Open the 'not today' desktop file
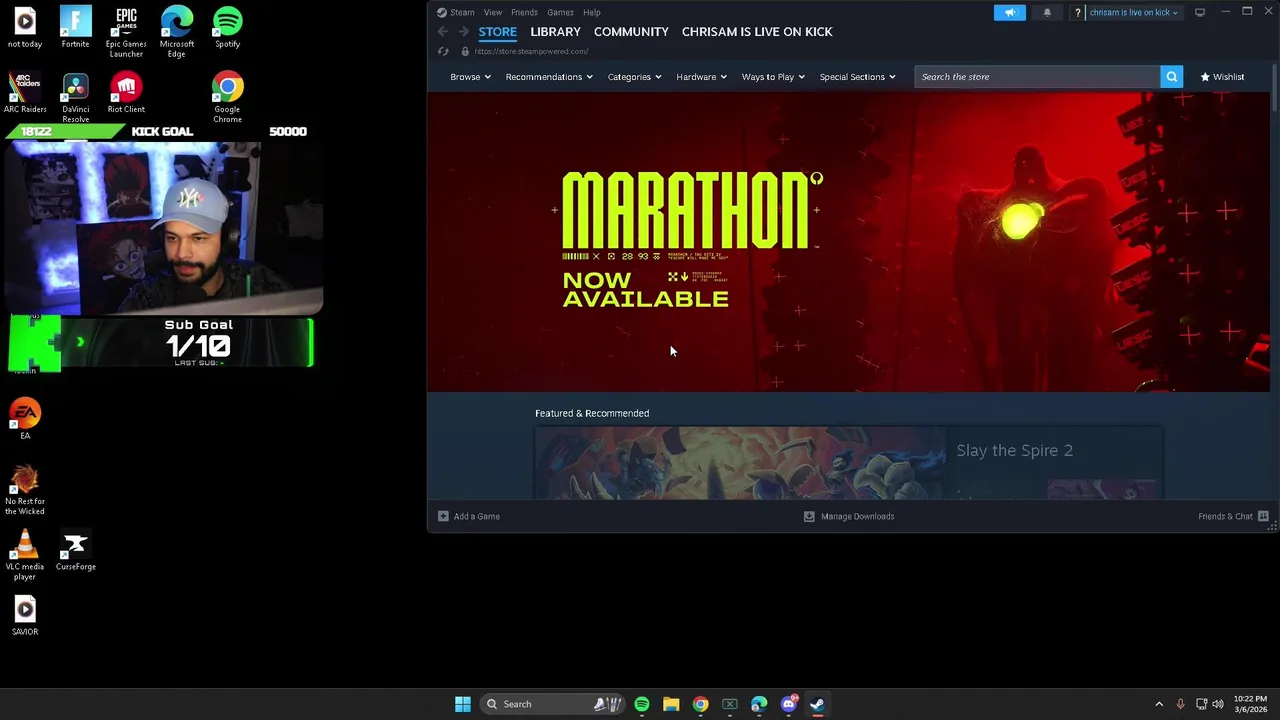1280x720 pixels. (25, 27)
